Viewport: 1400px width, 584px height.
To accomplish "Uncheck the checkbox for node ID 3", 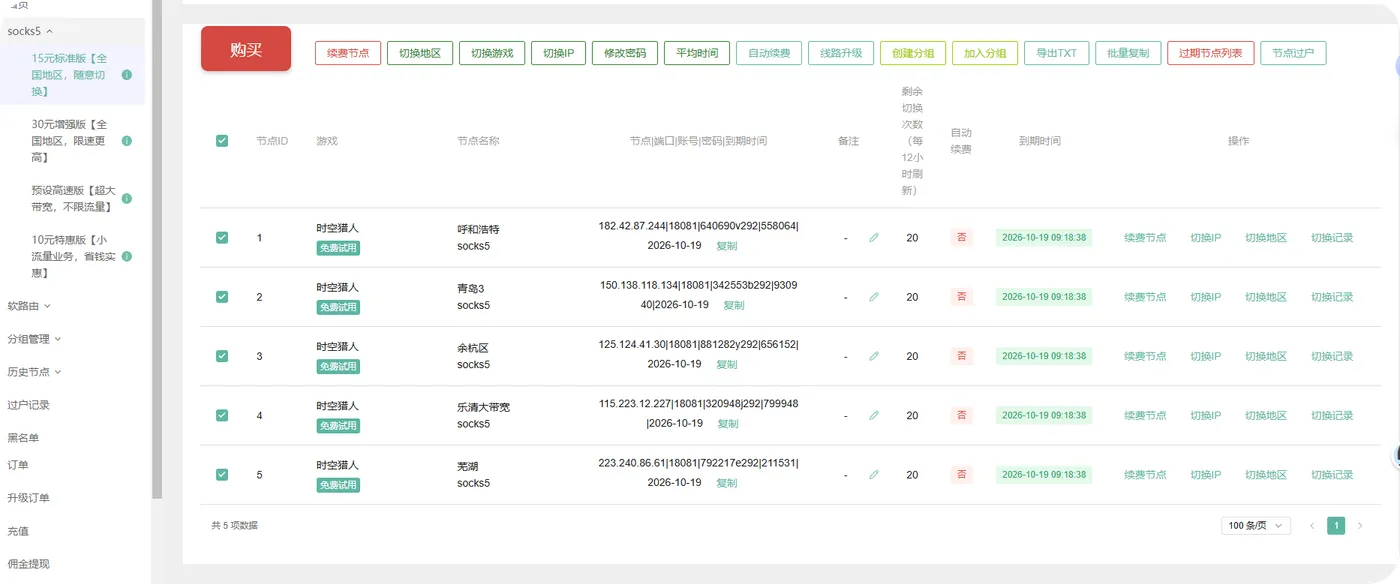I will 222,356.
